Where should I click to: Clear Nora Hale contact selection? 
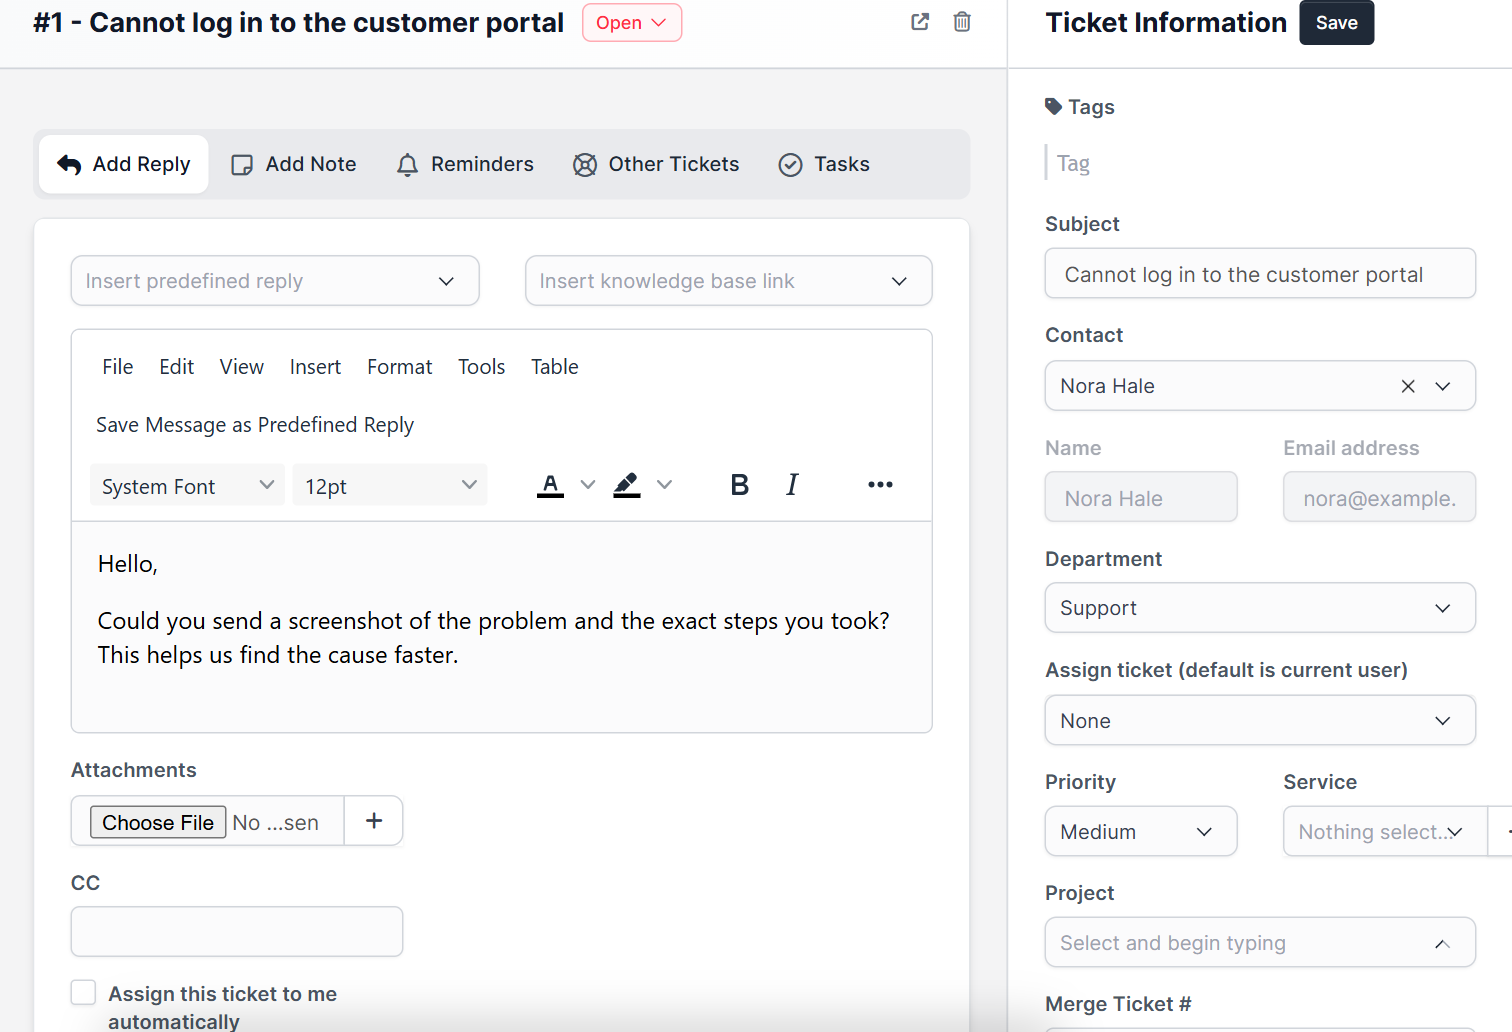click(x=1408, y=386)
